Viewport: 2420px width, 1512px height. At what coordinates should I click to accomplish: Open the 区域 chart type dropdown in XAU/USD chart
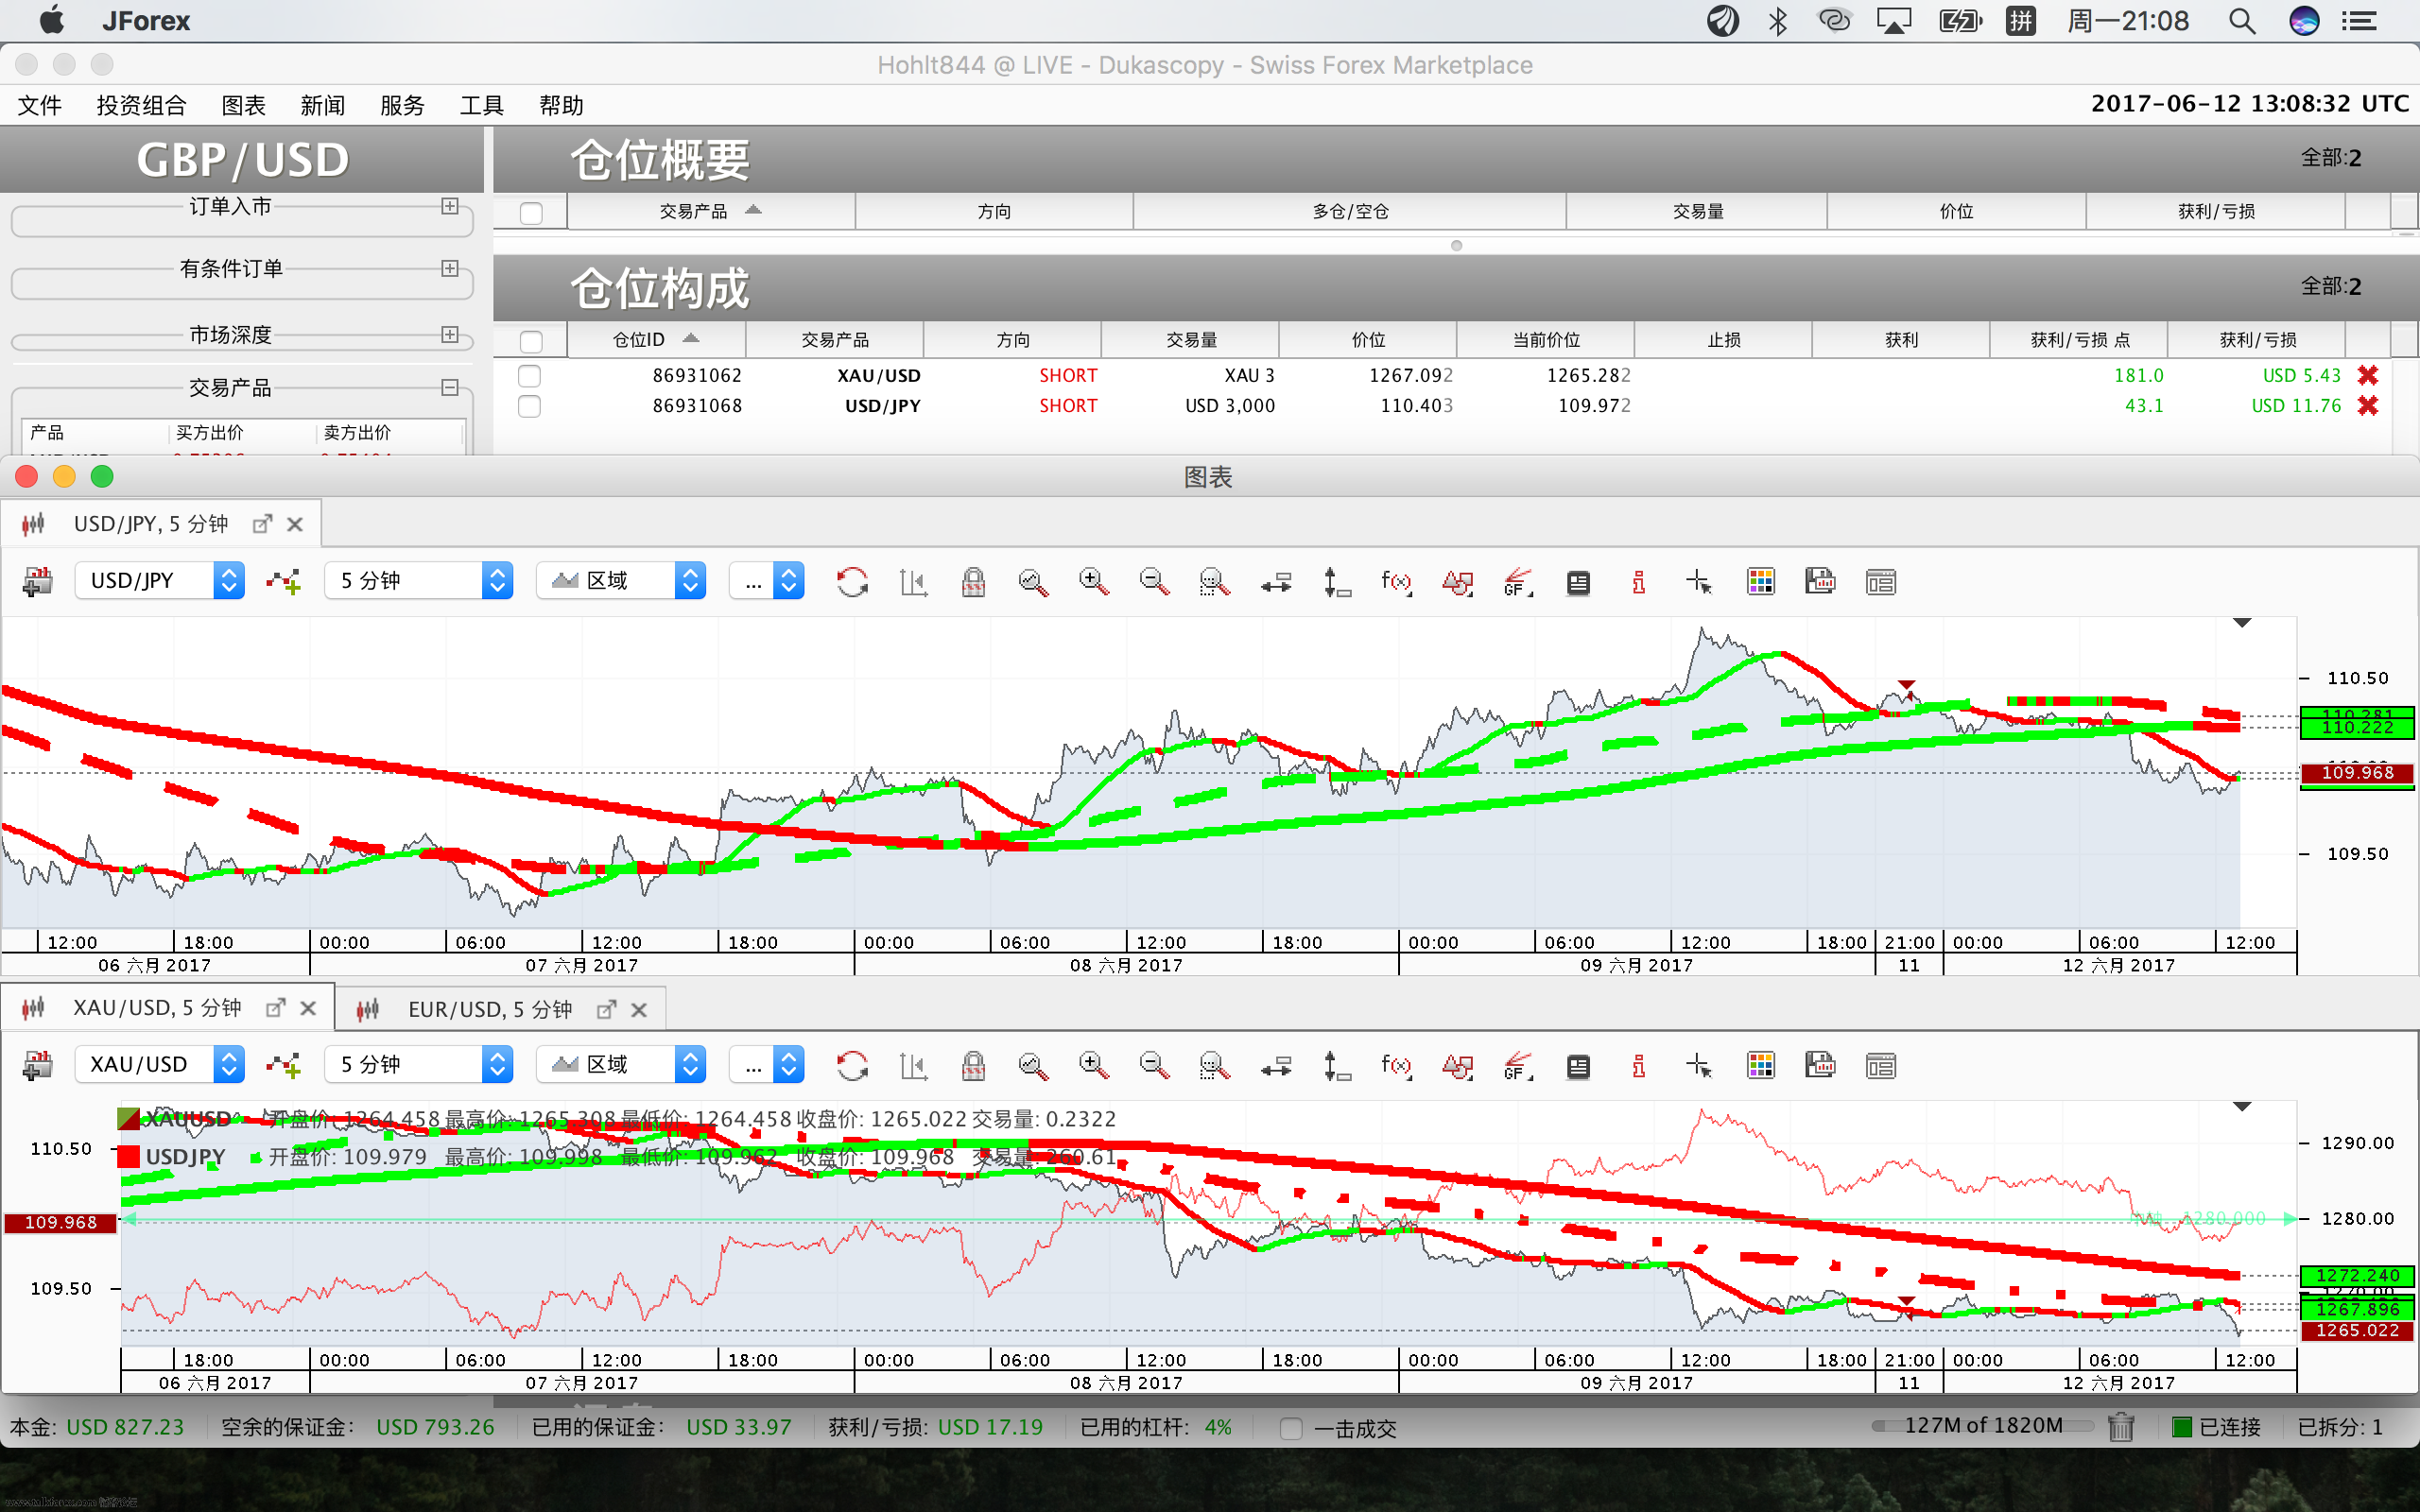[621, 1065]
